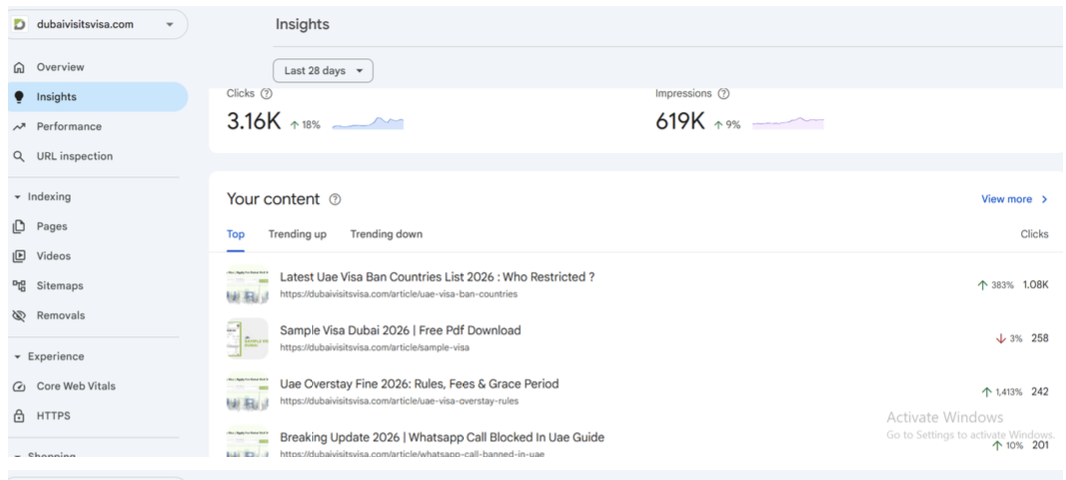
Task: Open the Performance trend icon
Action: coord(19,126)
